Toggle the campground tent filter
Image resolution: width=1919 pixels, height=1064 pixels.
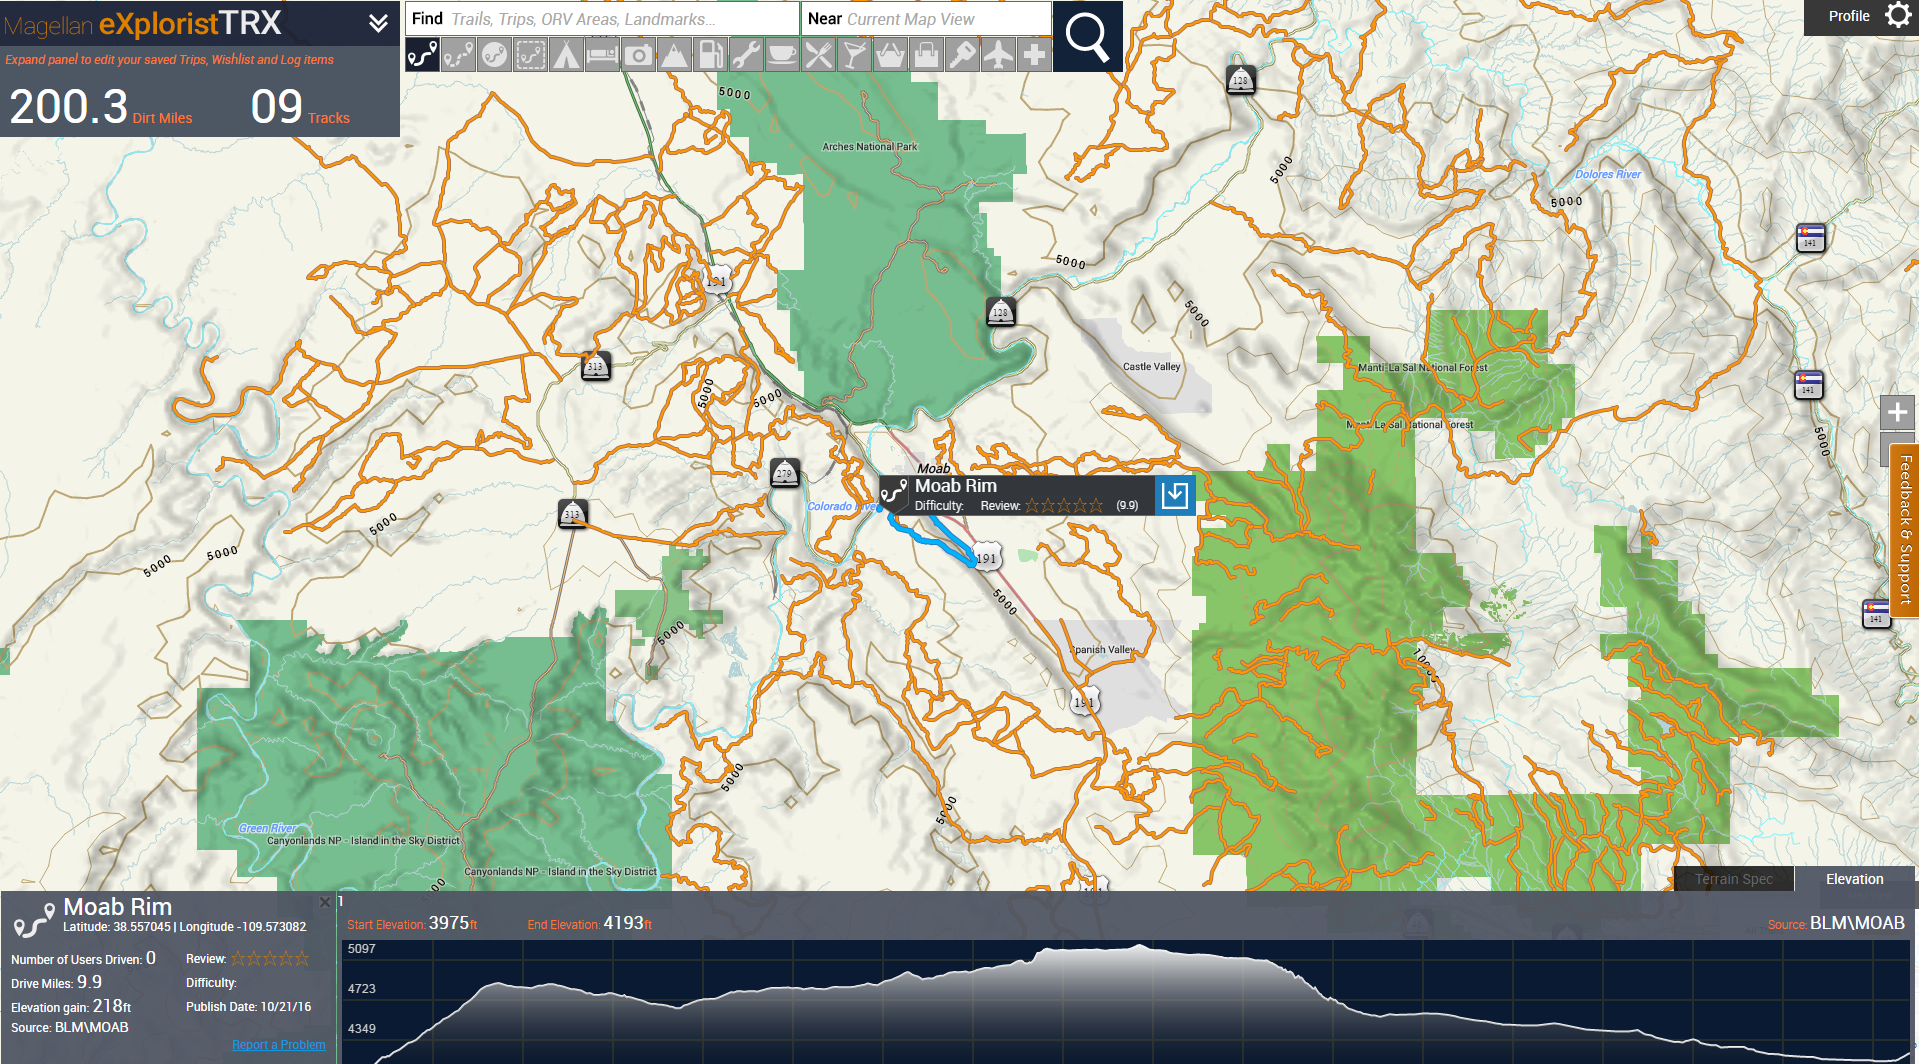click(x=566, y=54)
